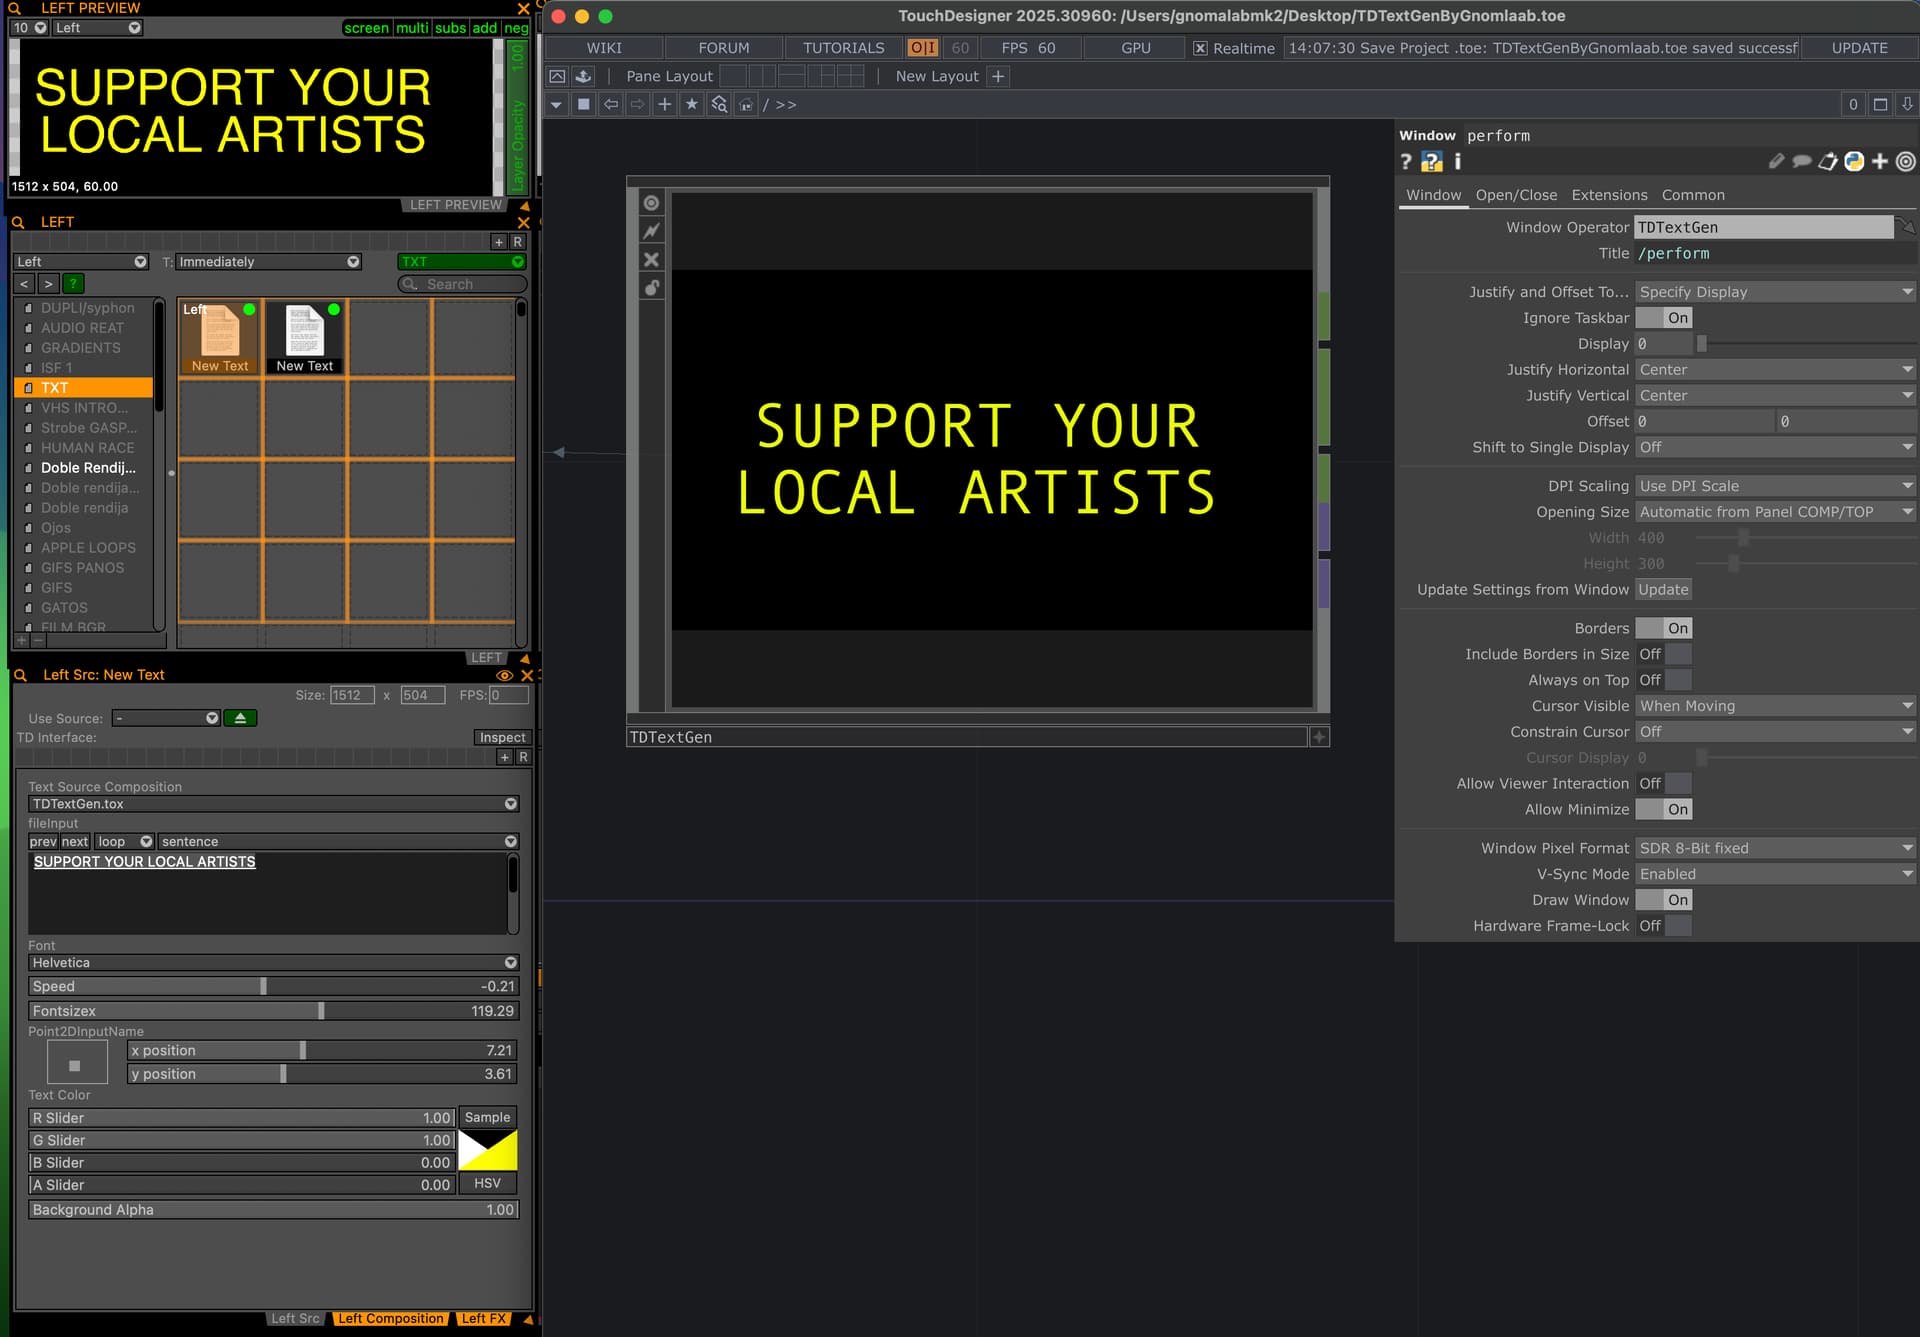This screenshot has height=1337, width=1920.
Task: Toggle the Always on Top switch
Action: click(1664, 680)
